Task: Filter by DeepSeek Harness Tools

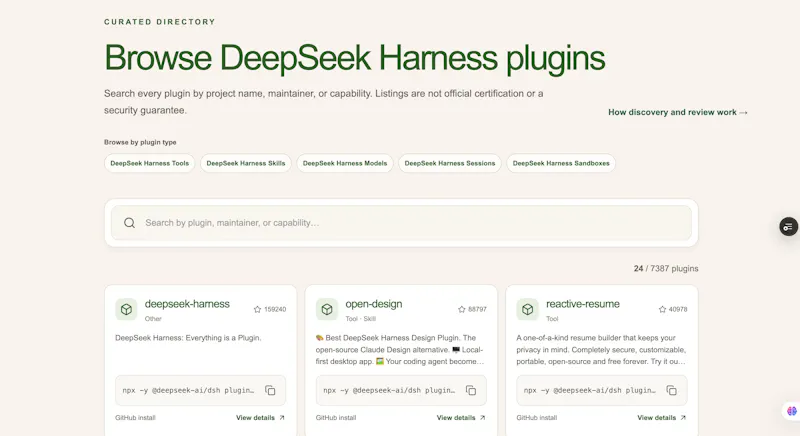Action: pyautogui.click(x=149, y=163)
